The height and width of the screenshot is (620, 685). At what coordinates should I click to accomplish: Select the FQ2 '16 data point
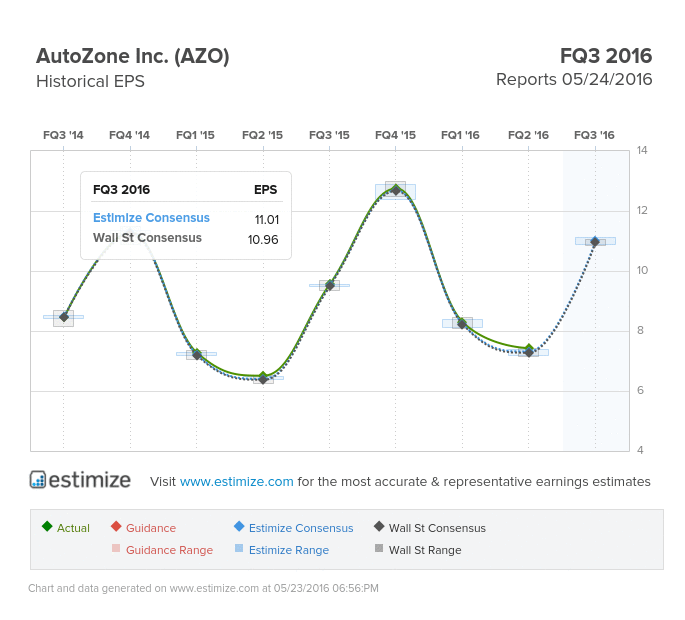pyautogui.click(x=529, y=351)
